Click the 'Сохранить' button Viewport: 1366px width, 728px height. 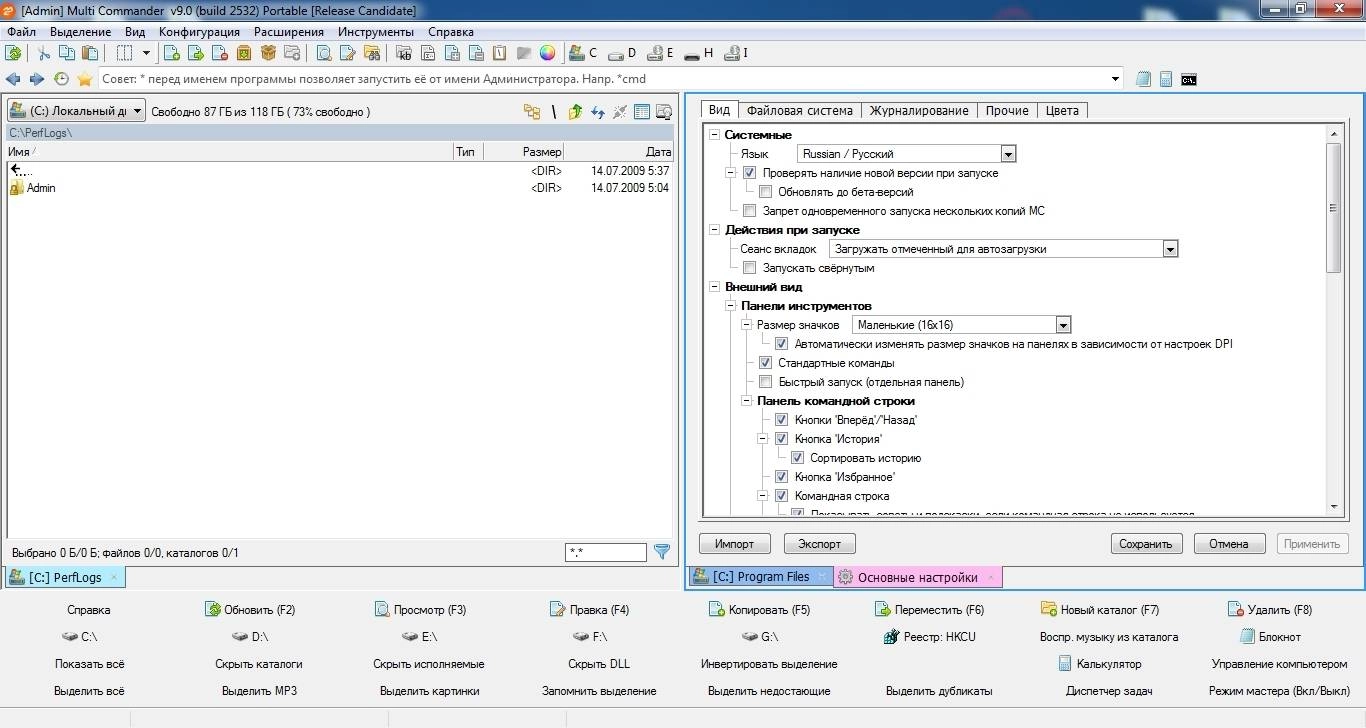1146,544
